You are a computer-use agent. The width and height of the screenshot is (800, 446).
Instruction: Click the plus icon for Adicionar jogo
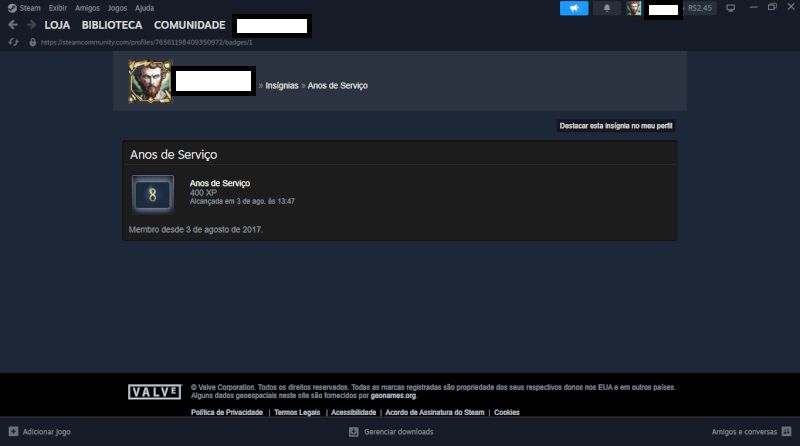point(13,432)
